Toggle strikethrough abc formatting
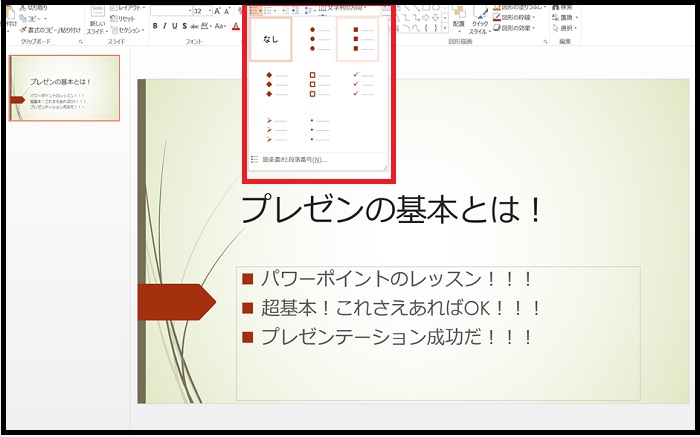This screenshot has width=700, height=437. pyautogui.click(x=194, y=26)
